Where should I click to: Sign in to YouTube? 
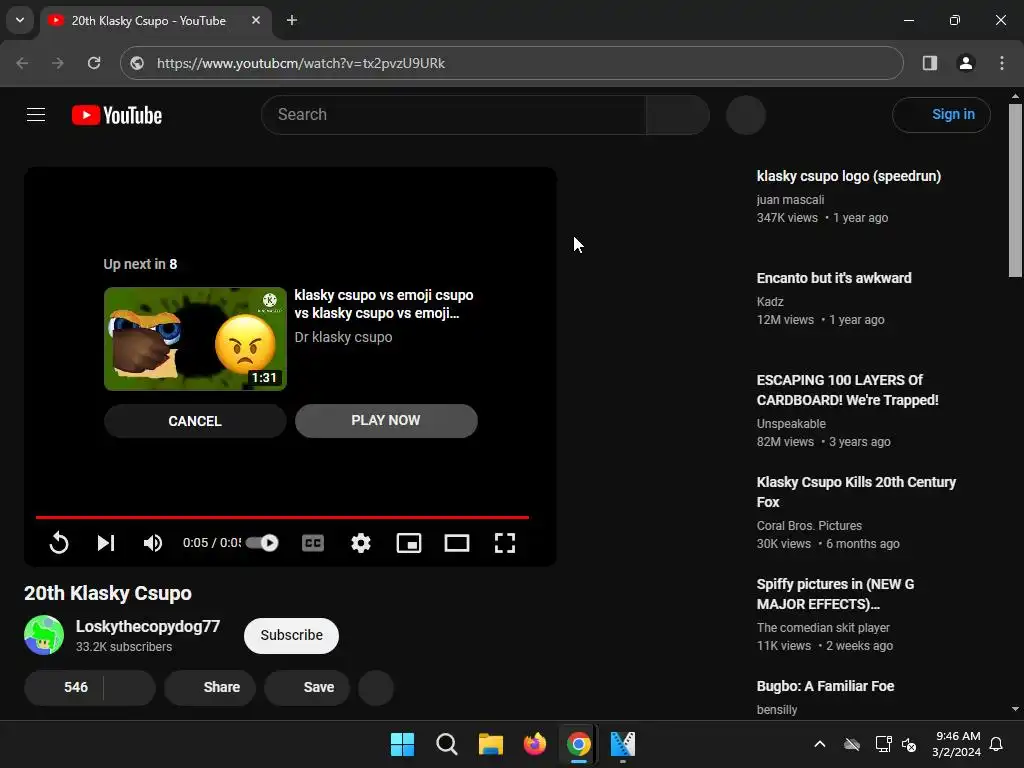[941, 115]
